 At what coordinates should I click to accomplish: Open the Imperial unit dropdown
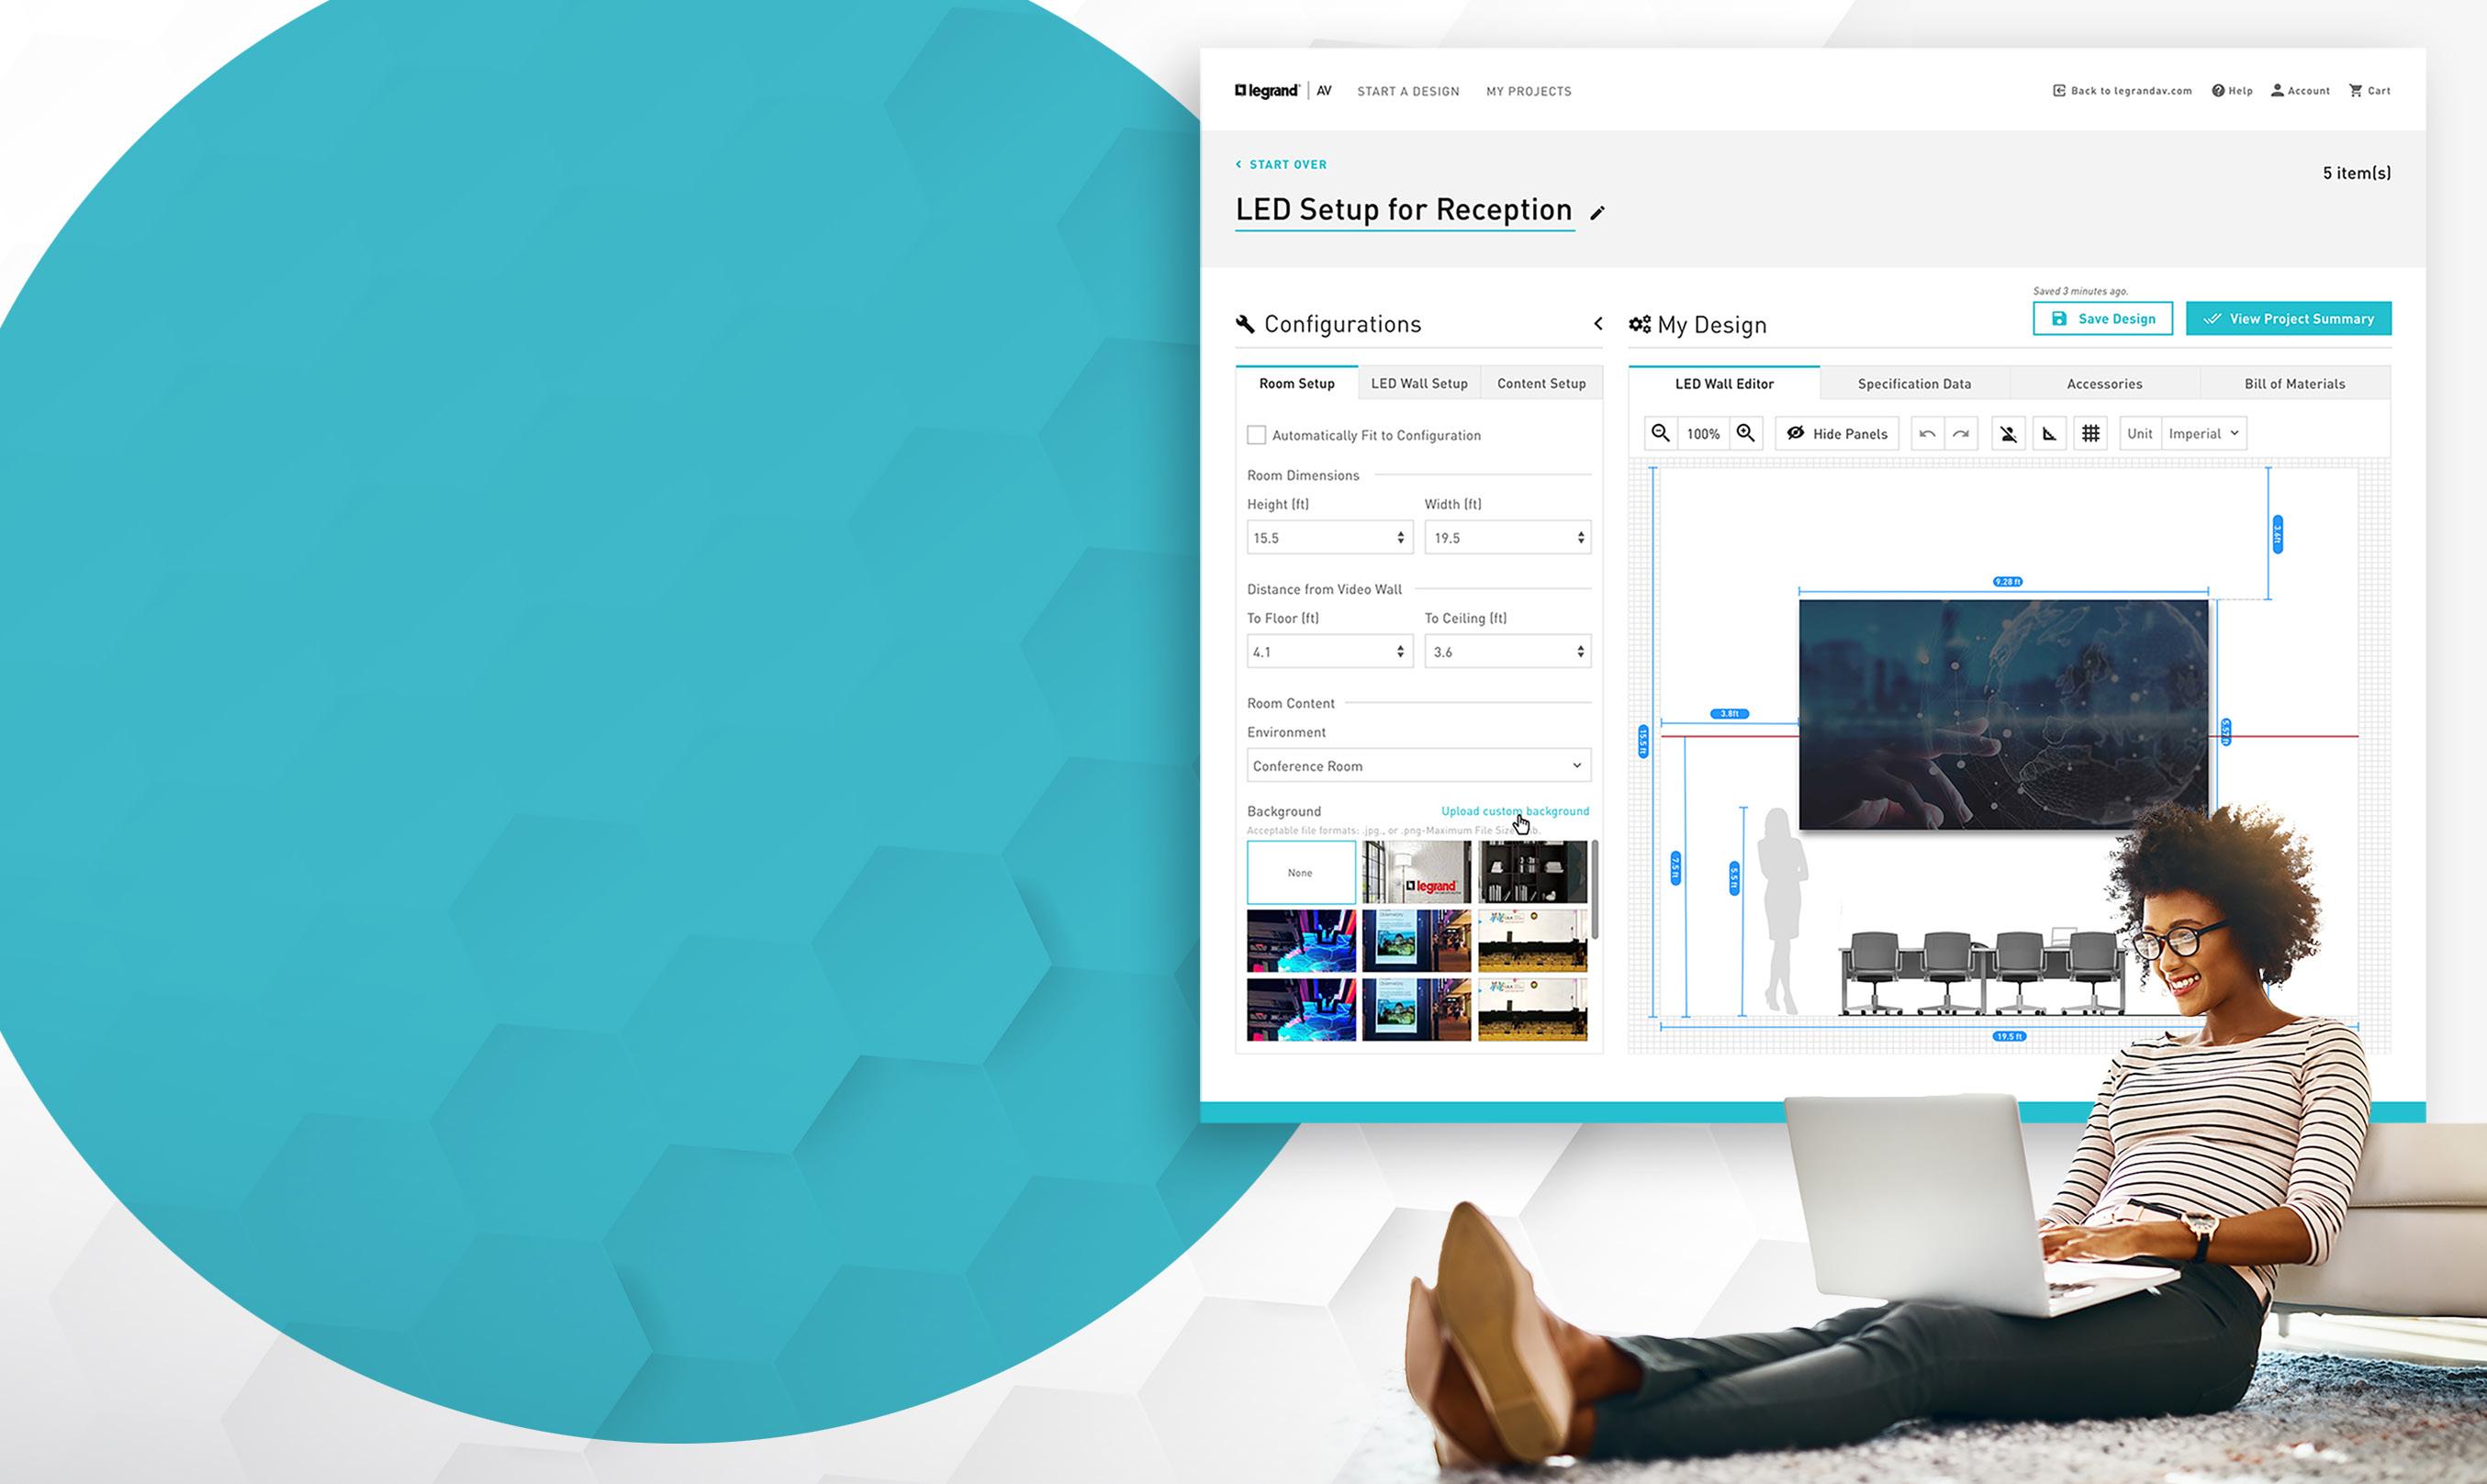[x=2203, y=434]
